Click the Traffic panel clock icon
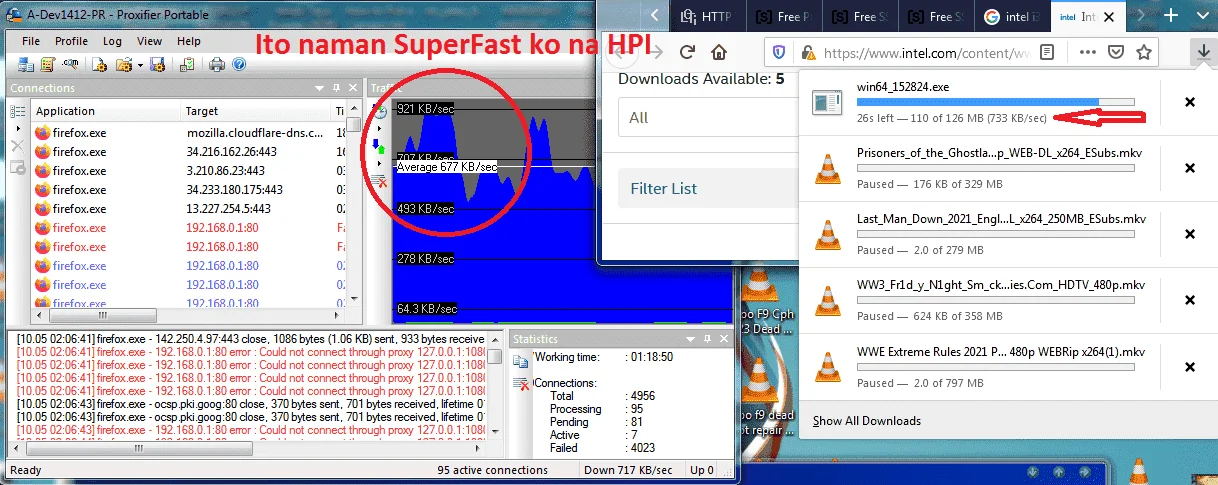Viewport: 1218px width, 485px height. tap(379, 110)
